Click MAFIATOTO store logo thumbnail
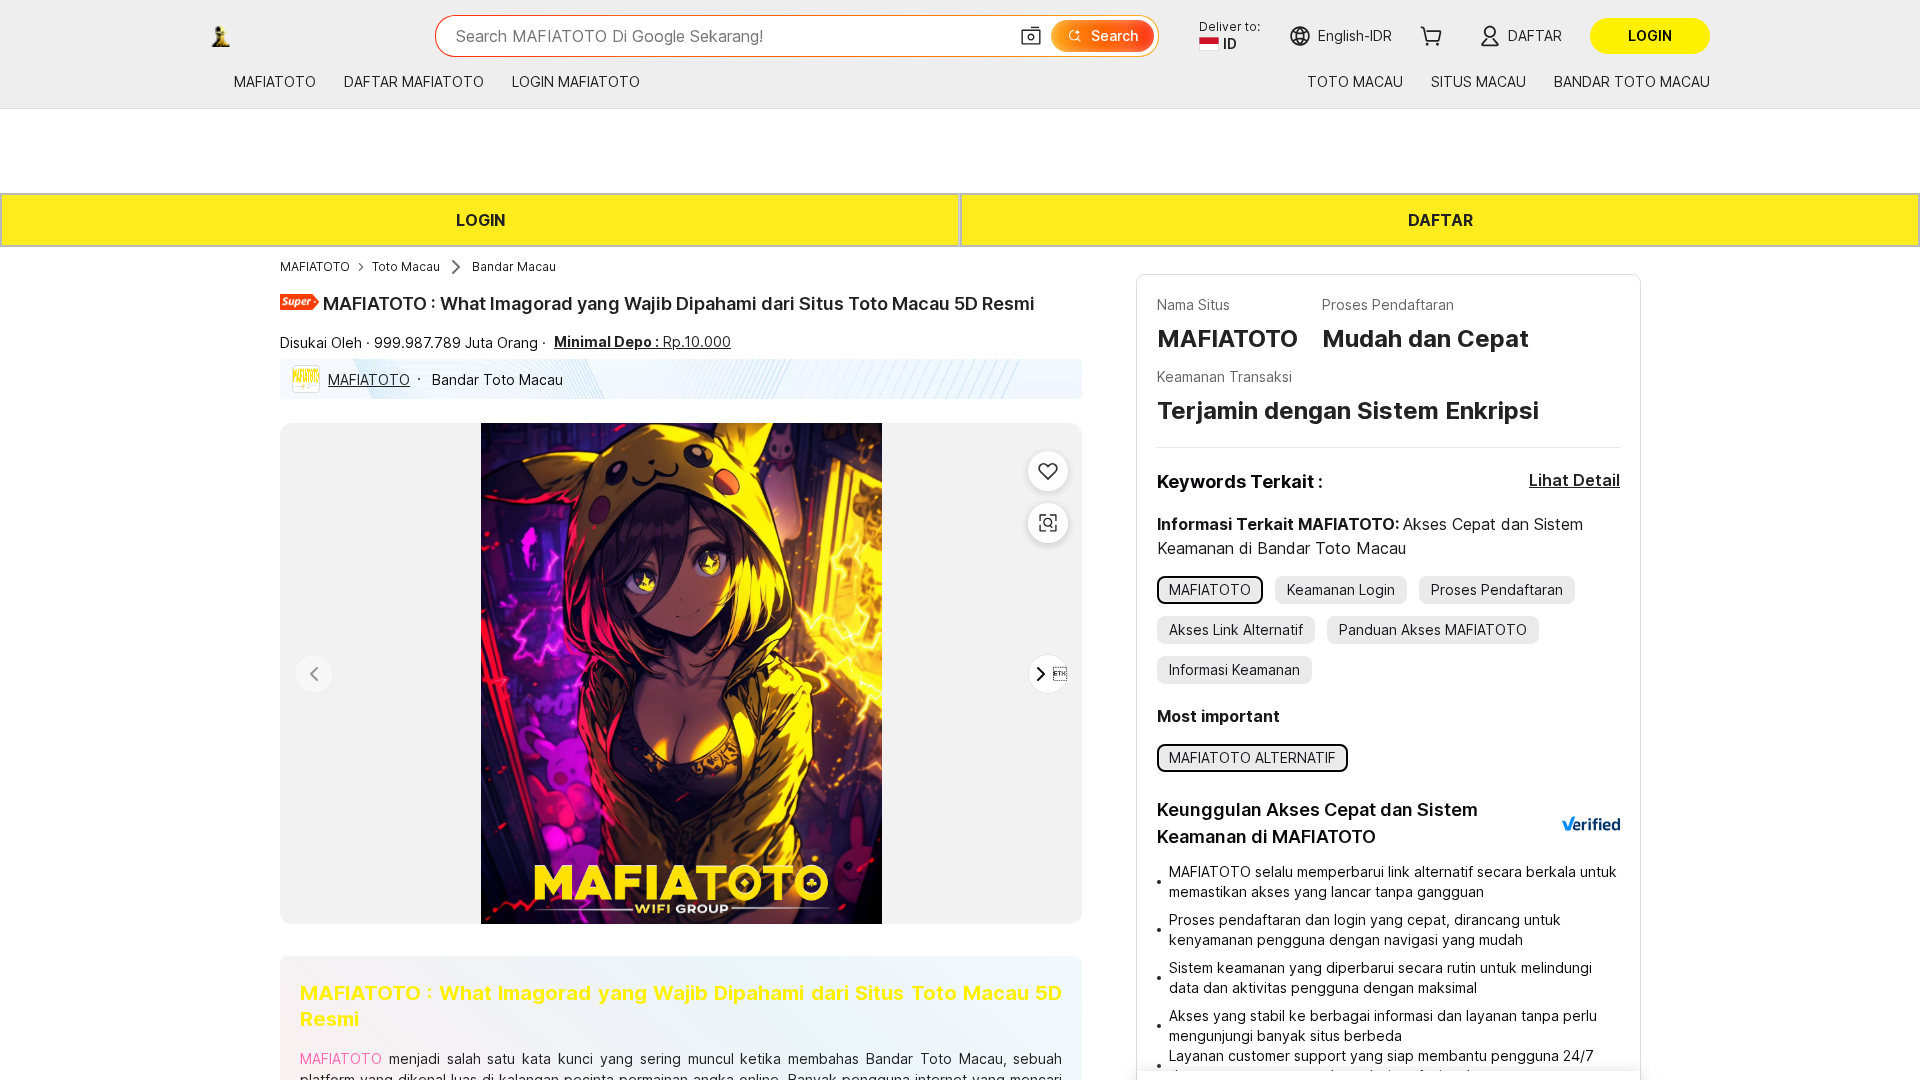The image size is (1920, 1080). (306, 379)
